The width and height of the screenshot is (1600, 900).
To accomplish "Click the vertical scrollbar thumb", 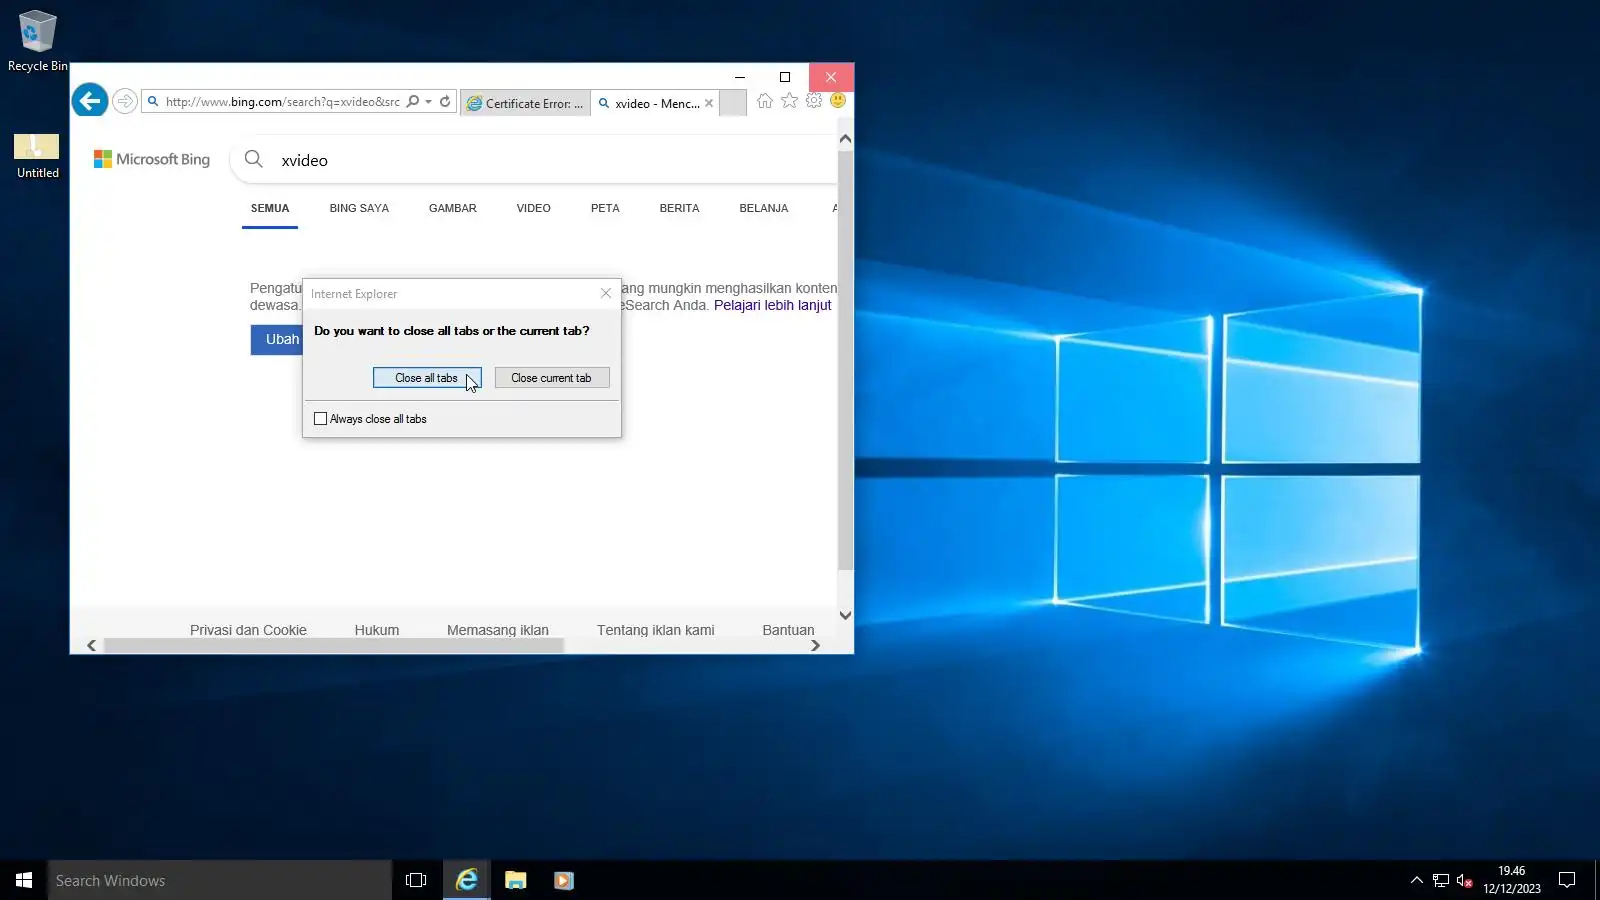I will tap(845, 360).
